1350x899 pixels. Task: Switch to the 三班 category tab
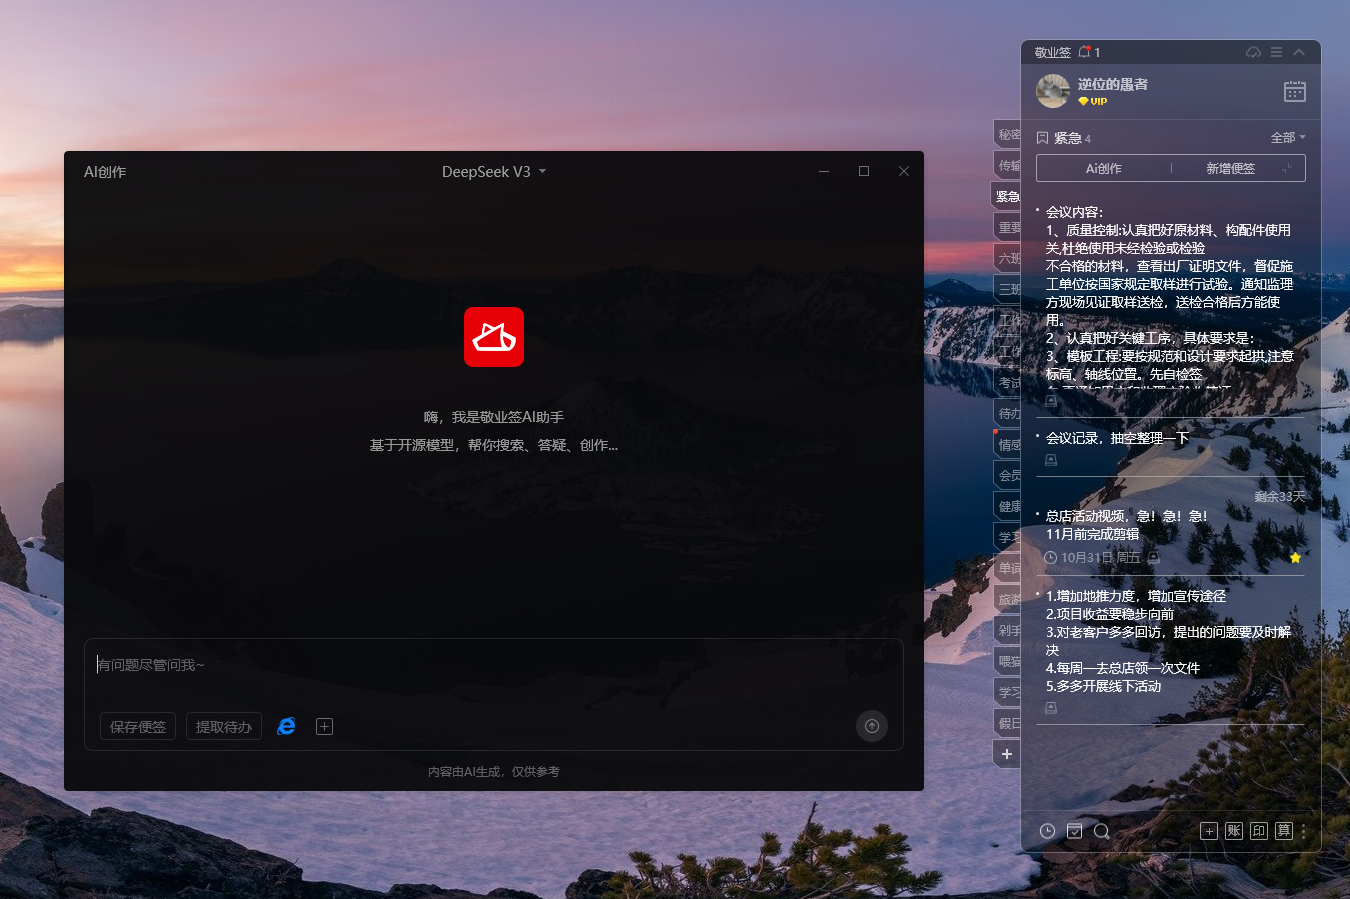tap(1008, 290)
